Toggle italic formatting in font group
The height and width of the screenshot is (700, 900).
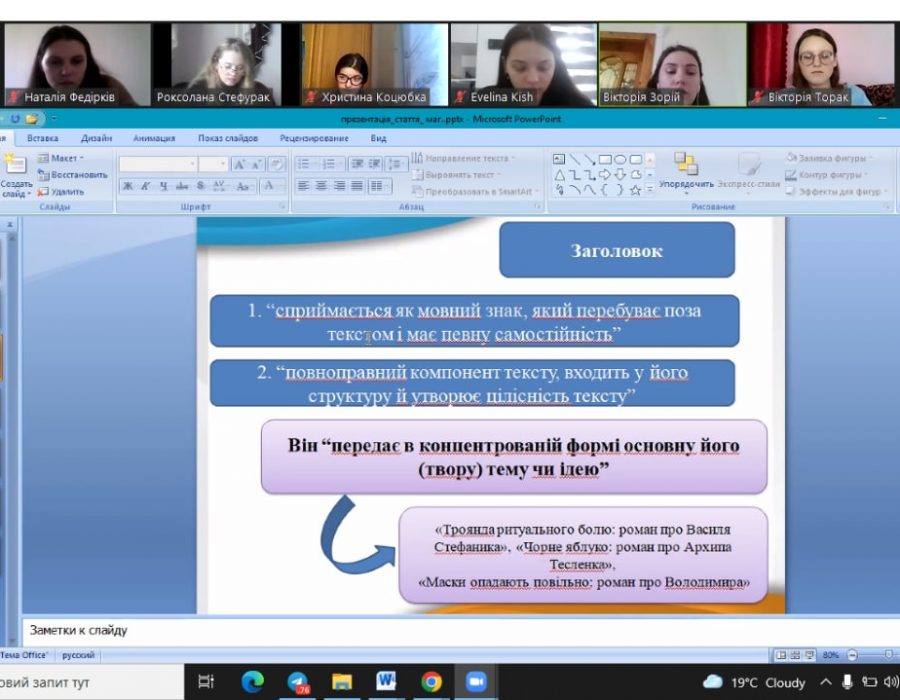pos(145,186)
